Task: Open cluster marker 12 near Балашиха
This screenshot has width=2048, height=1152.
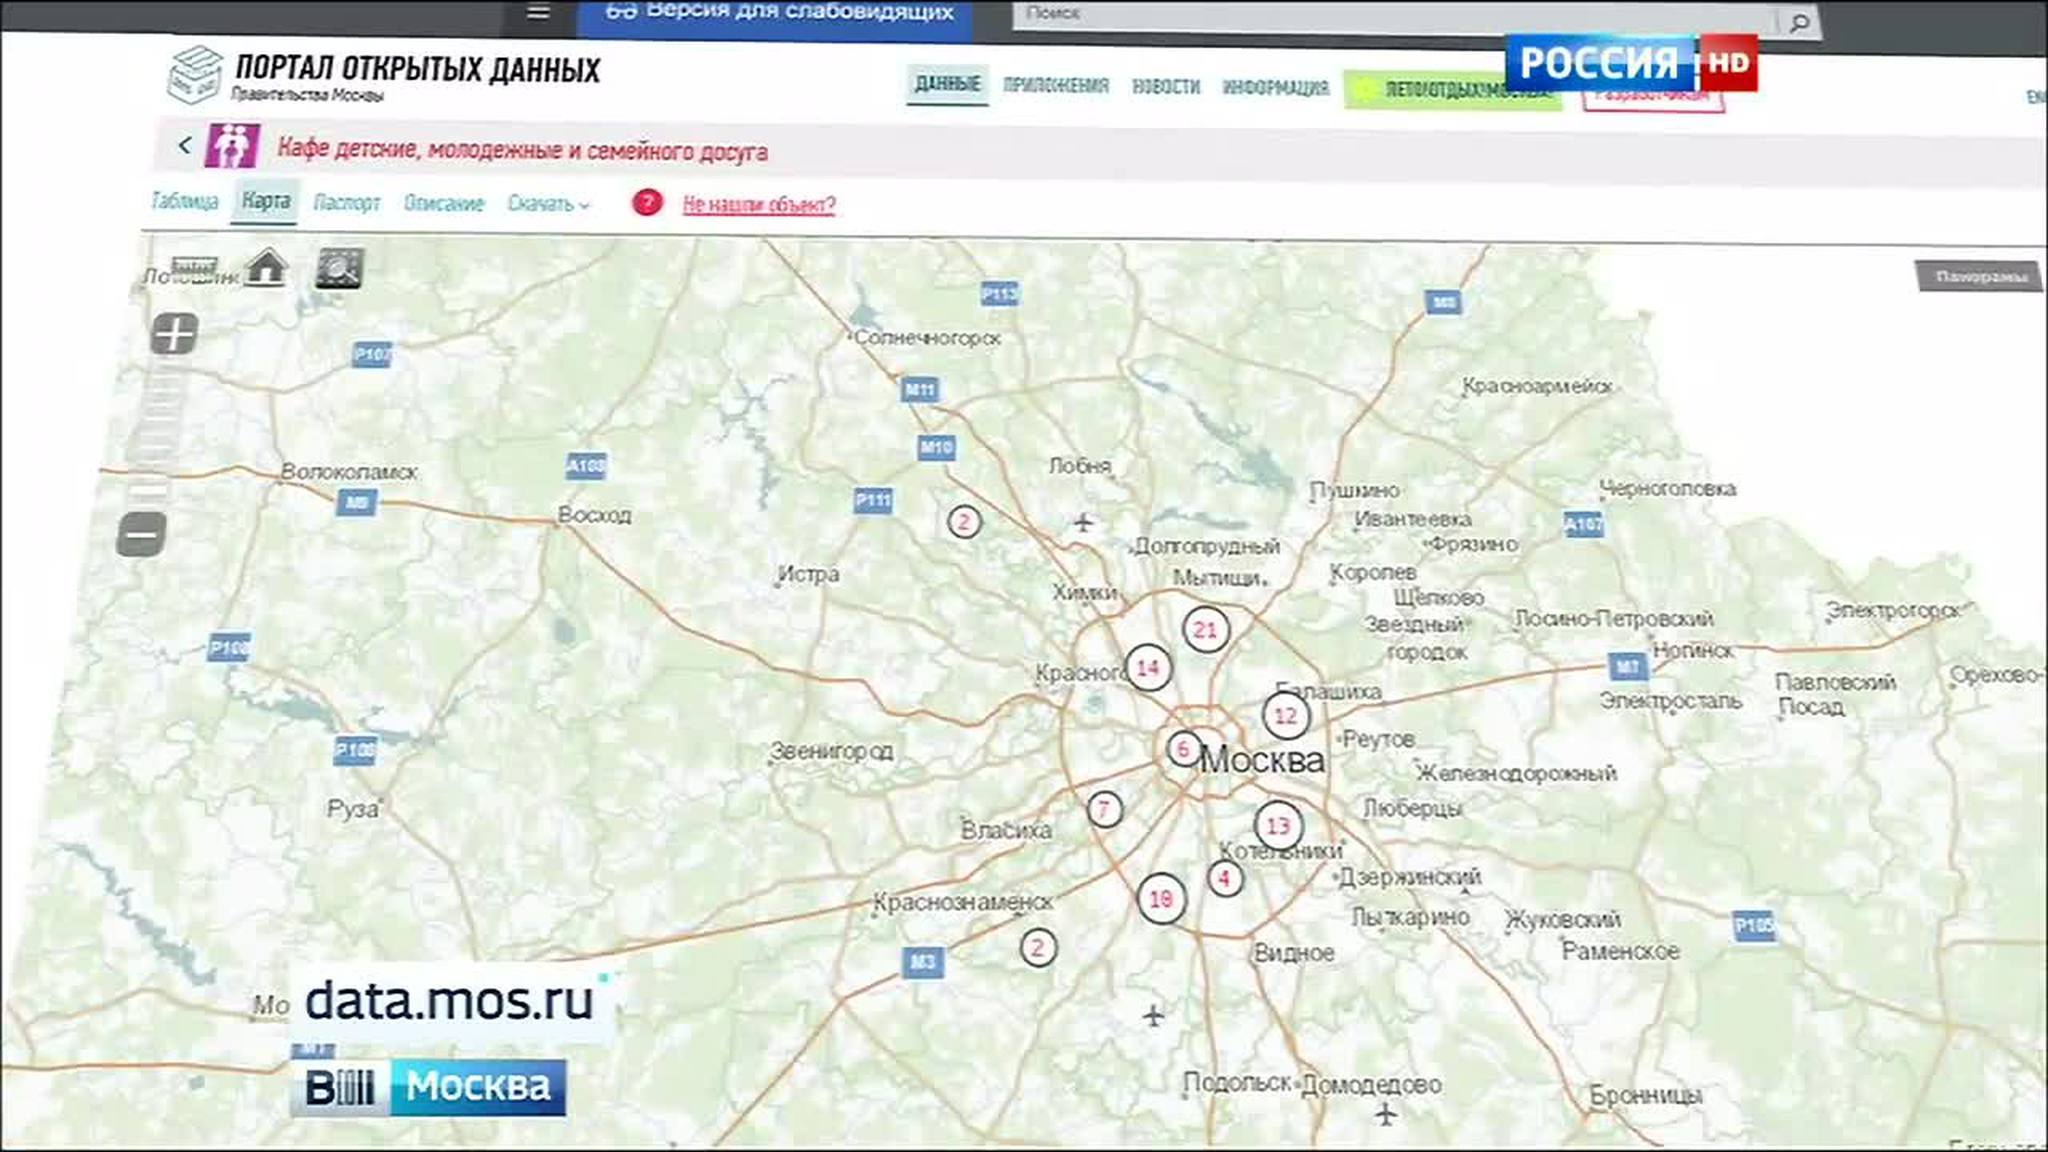Action: [1286, 715]
